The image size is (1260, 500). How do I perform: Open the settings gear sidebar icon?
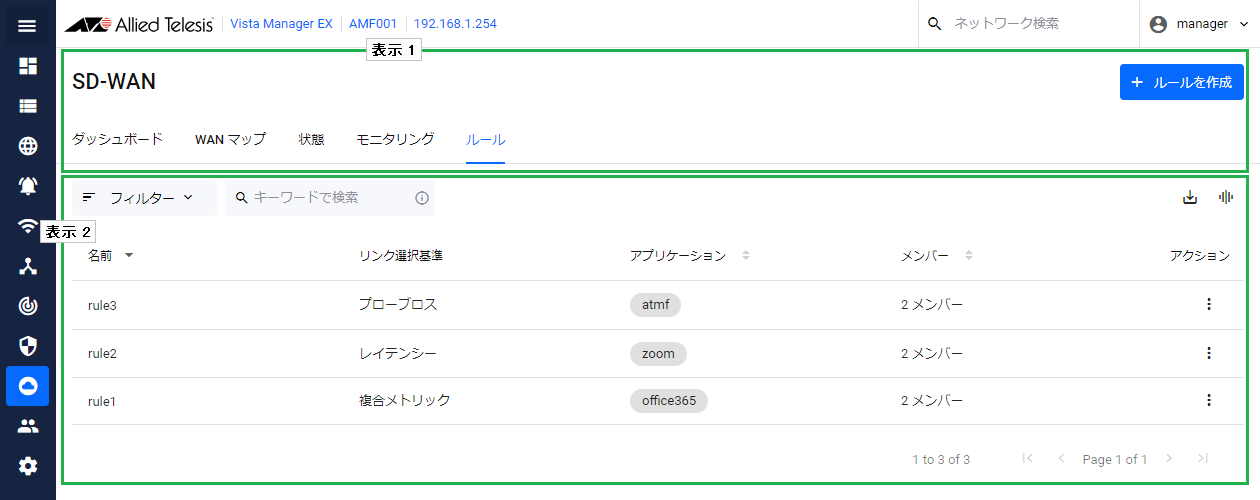pos(28,466)
